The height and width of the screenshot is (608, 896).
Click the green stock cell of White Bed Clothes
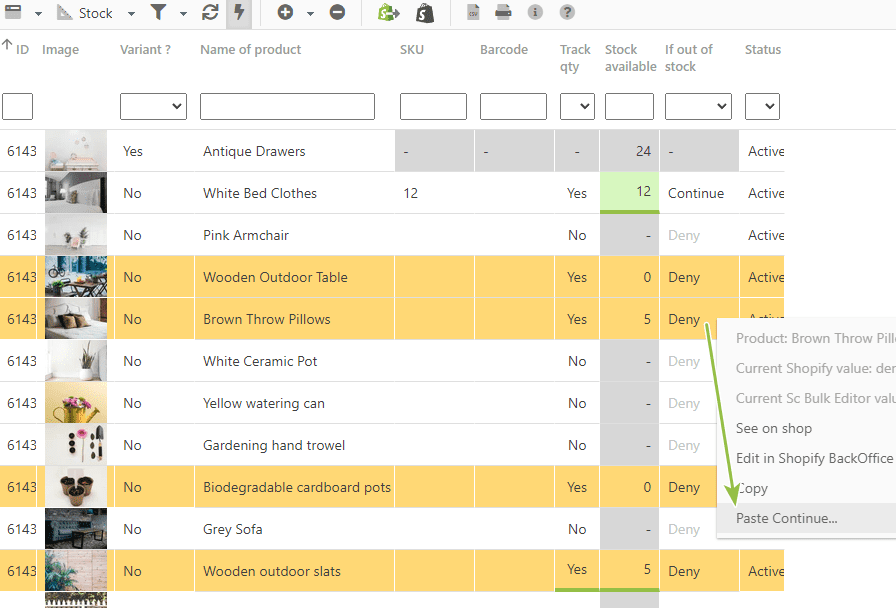tap(629, 193)
